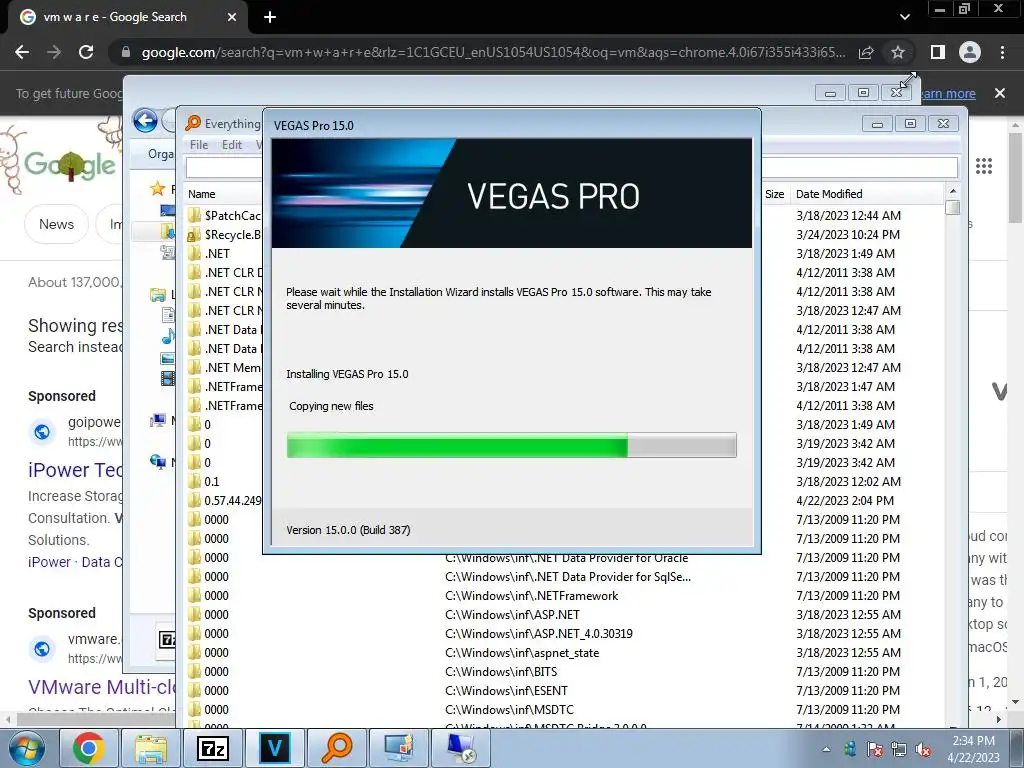Open a new Chrome tab
This screenshot has width=1024, height=768.
[x=270, y=17]
